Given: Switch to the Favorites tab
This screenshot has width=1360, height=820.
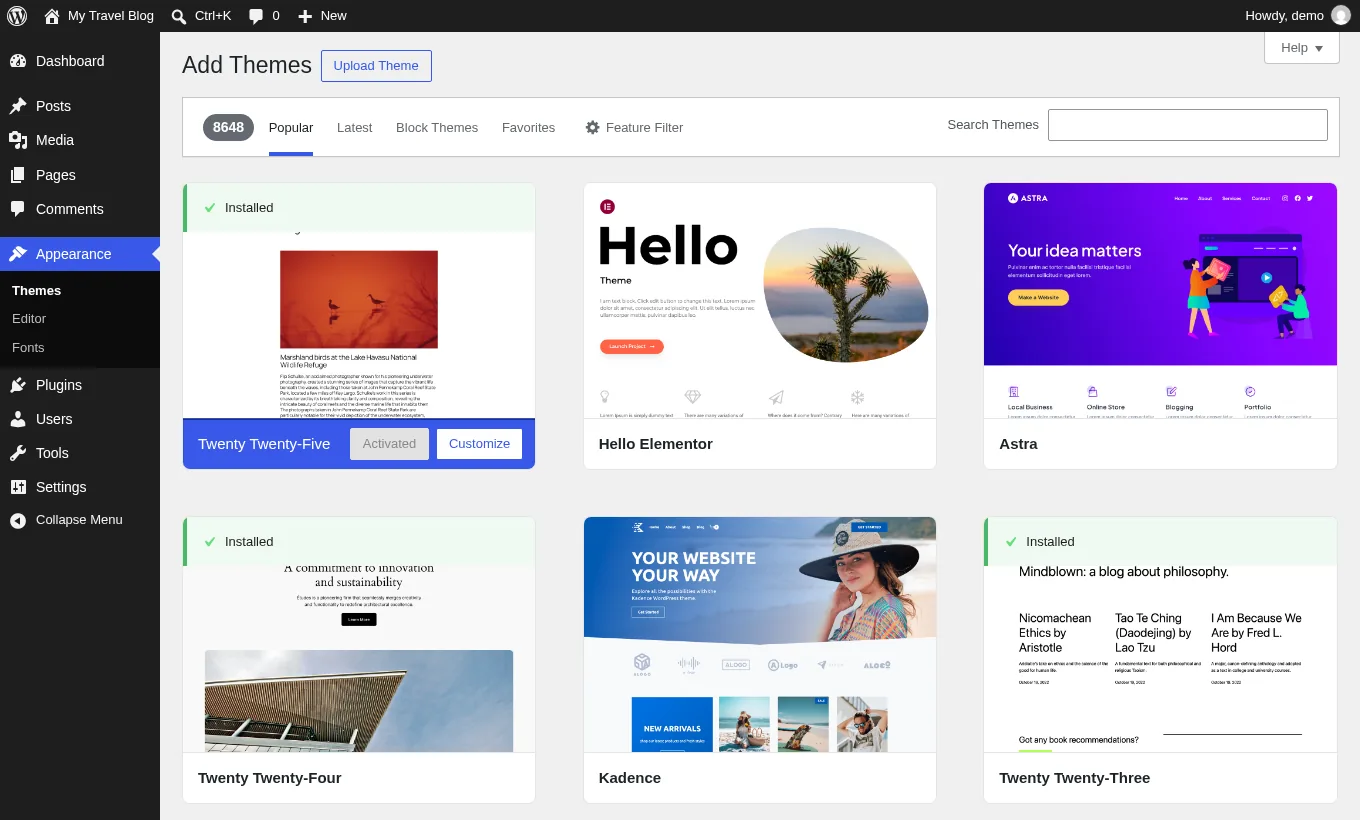Looking at the screenshot, I should pos(528,127).
